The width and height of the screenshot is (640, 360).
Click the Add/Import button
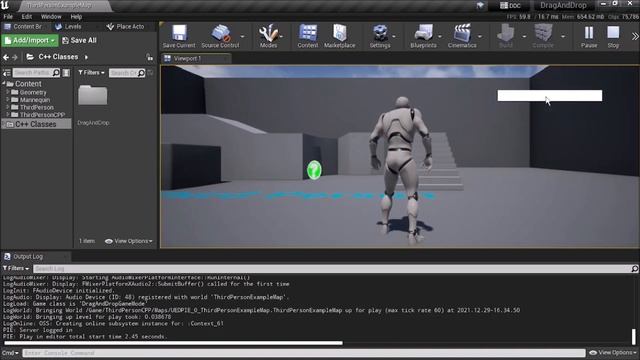30,40
